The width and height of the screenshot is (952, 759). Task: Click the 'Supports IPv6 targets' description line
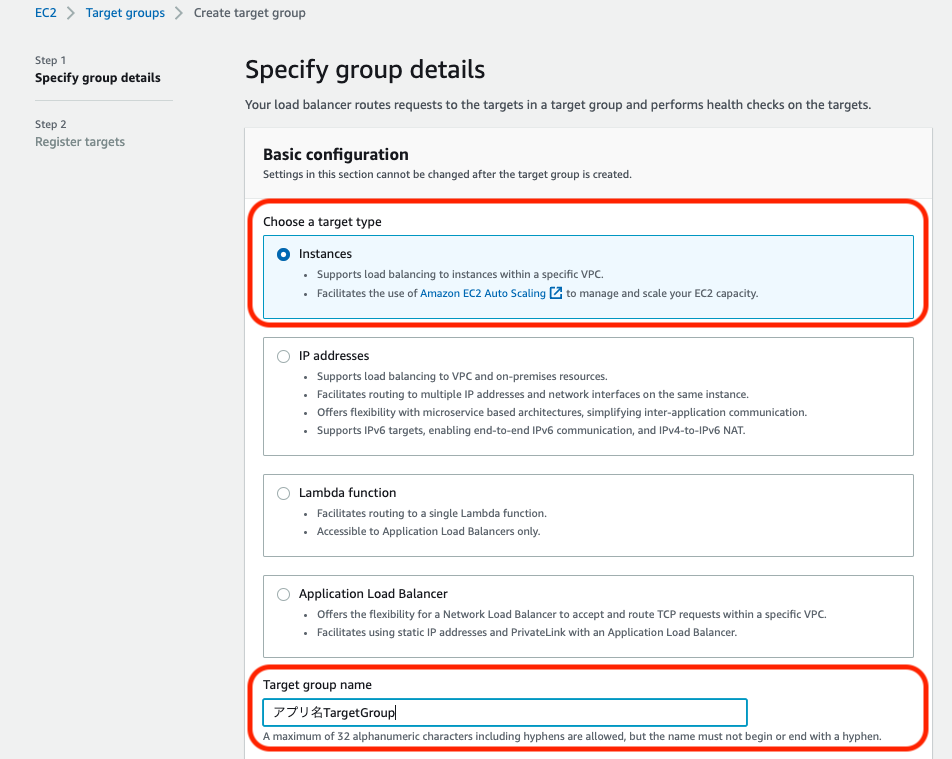pyautogui.click(x=530, y=431)
